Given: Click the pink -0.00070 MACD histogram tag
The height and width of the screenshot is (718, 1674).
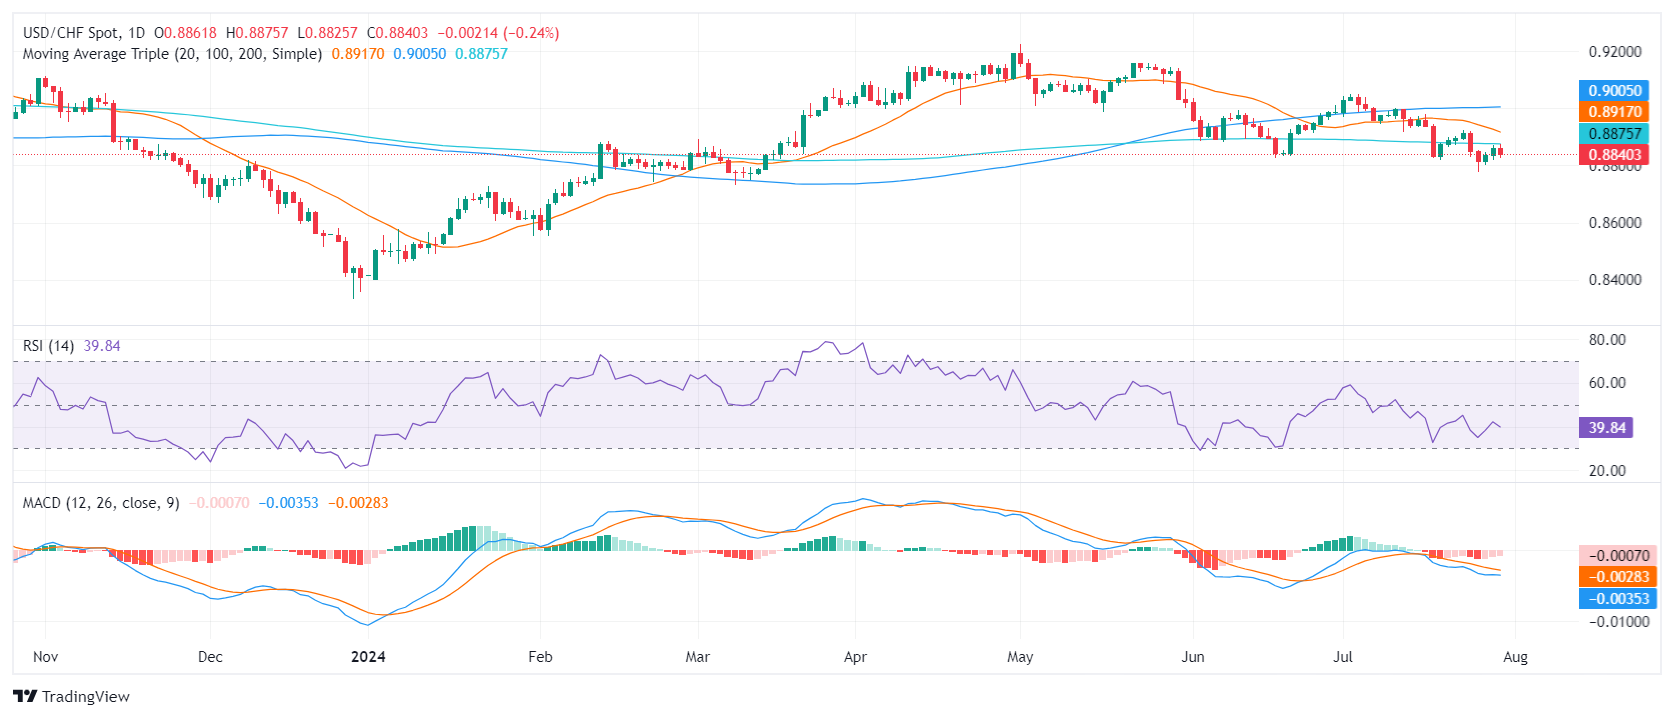Looking at the screenshot, I should (1618, 556).
